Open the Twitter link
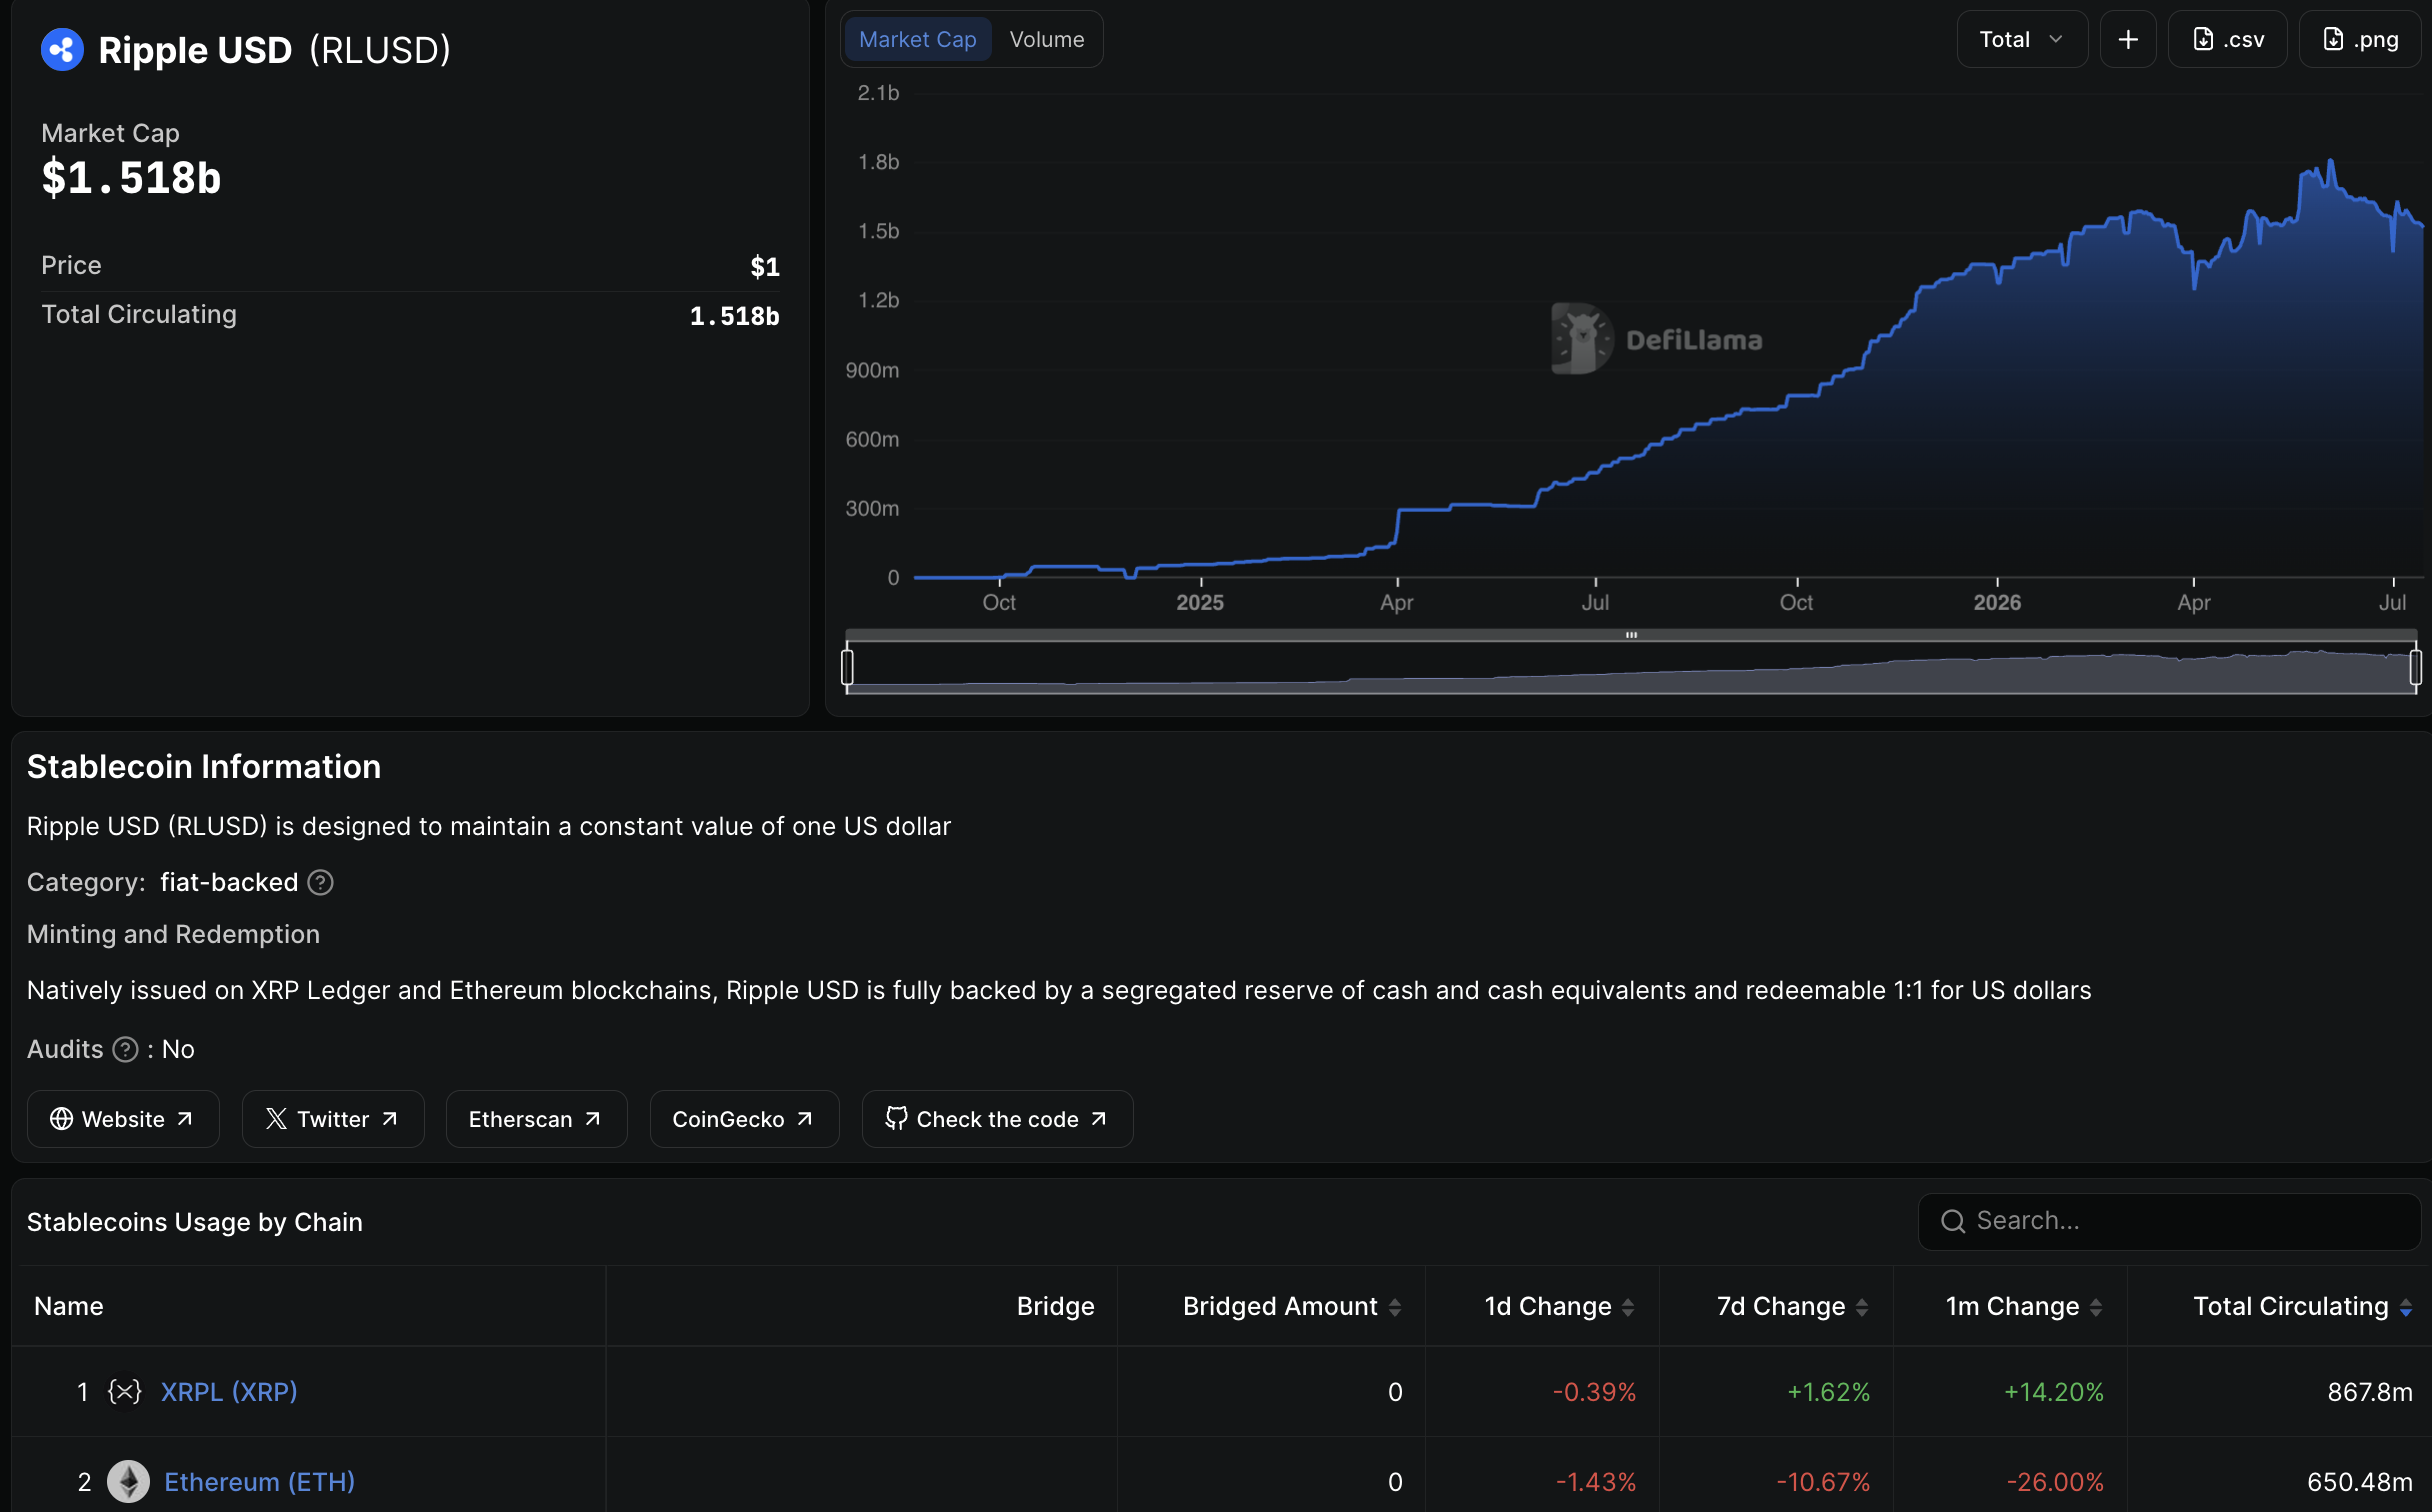 tap(333, 1119)
